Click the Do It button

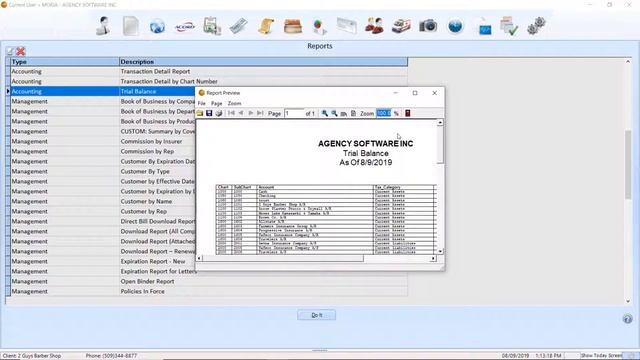coord(316,315)
